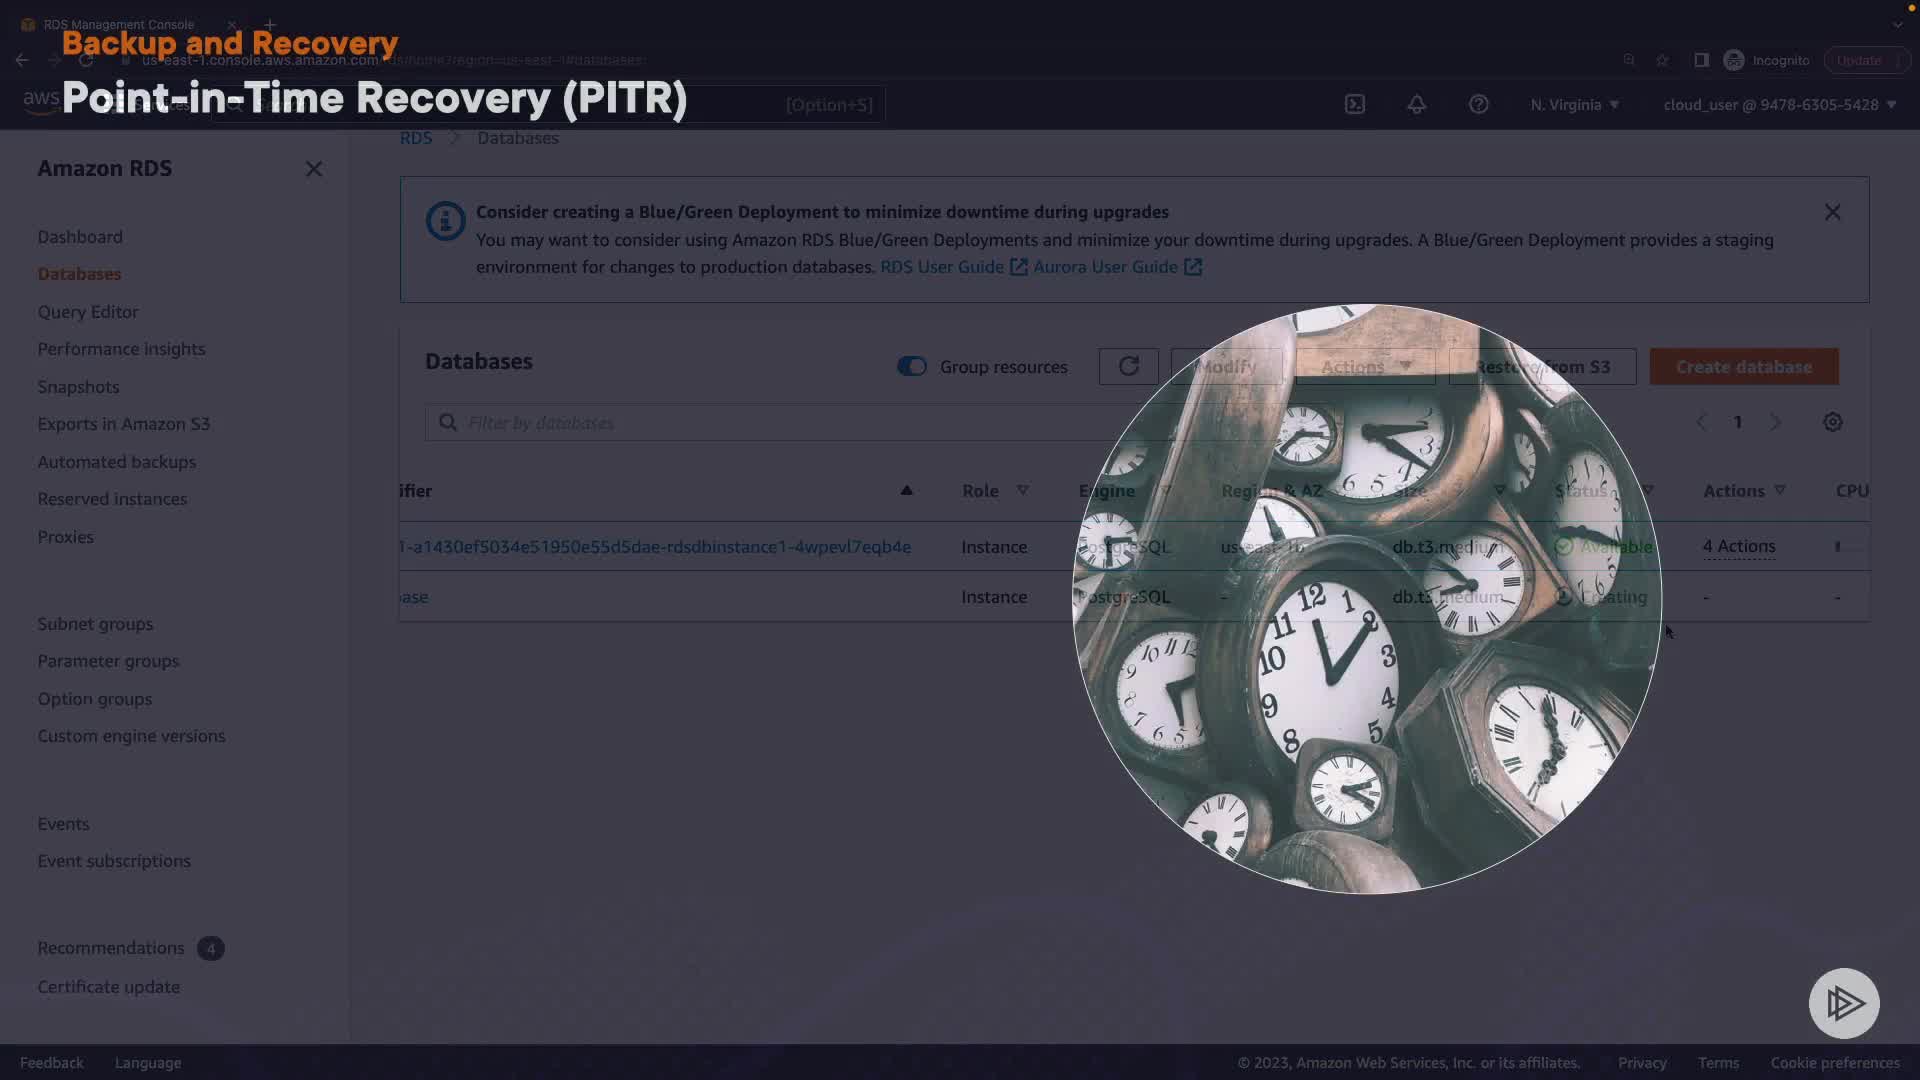1920x1080 pixels.
Task: Dismiss the Blue/Green Deployment banner
Action: [1832, 212]
